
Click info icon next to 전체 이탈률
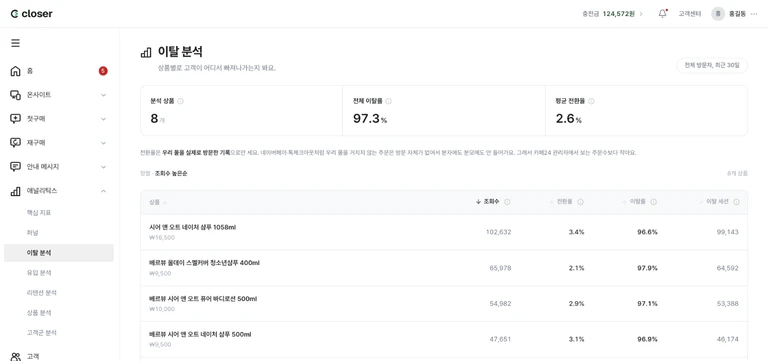click(x=388, y=101)
